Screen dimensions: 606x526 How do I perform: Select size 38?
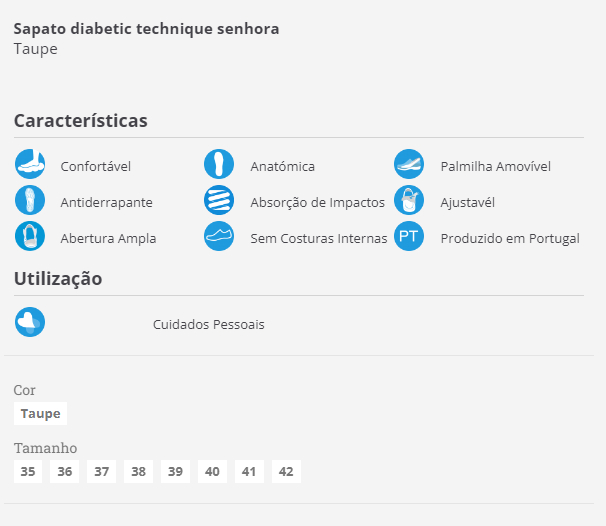pyautogui.click(x=138, y=472)
